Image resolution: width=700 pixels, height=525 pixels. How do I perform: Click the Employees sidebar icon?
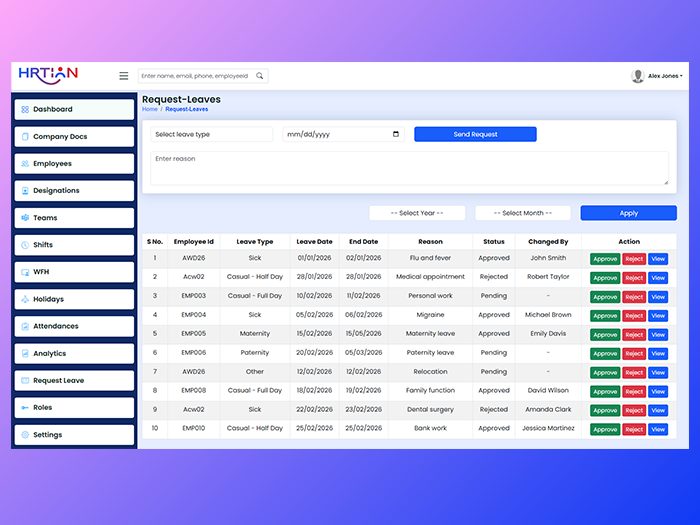25,164
